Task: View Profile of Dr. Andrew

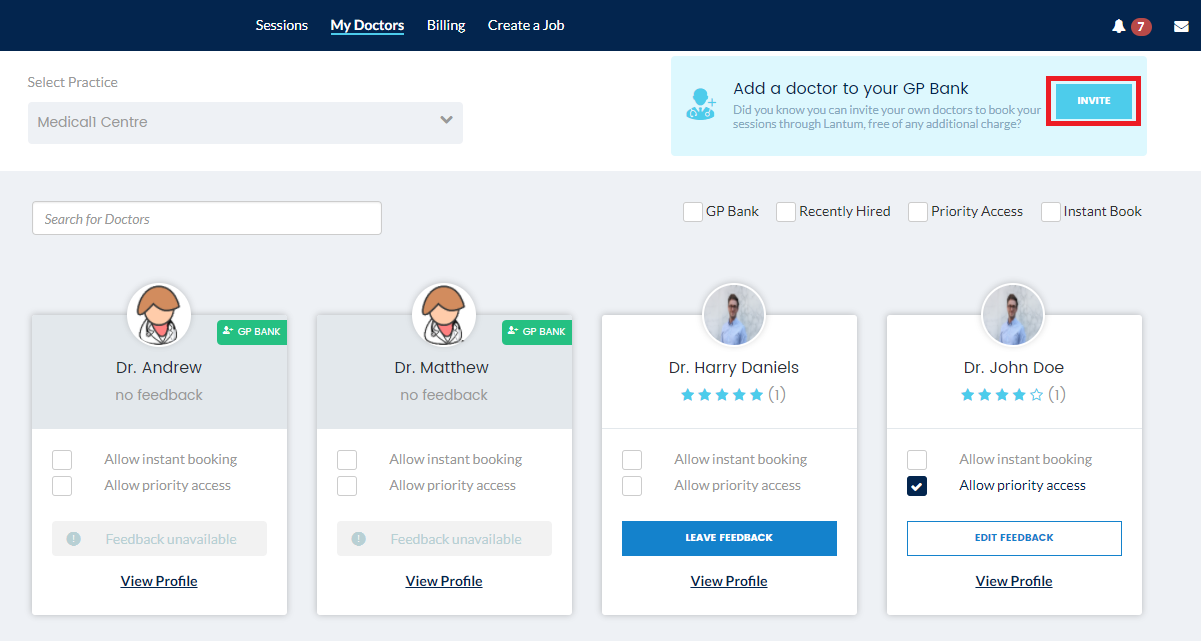Action: (159, 581)
